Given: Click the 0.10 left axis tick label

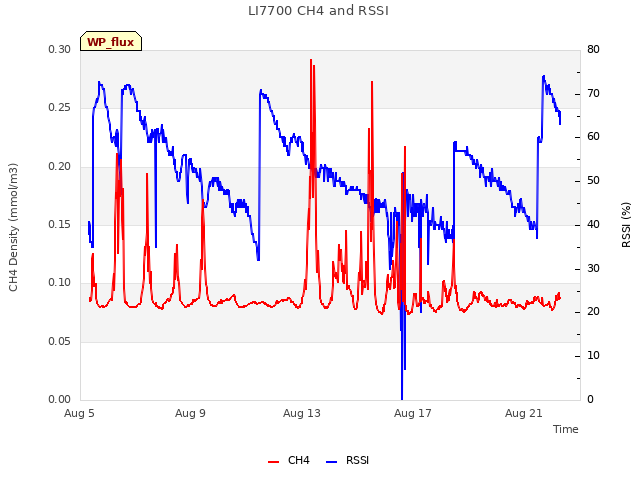Looking at the screenshot, I should point(60,282).
